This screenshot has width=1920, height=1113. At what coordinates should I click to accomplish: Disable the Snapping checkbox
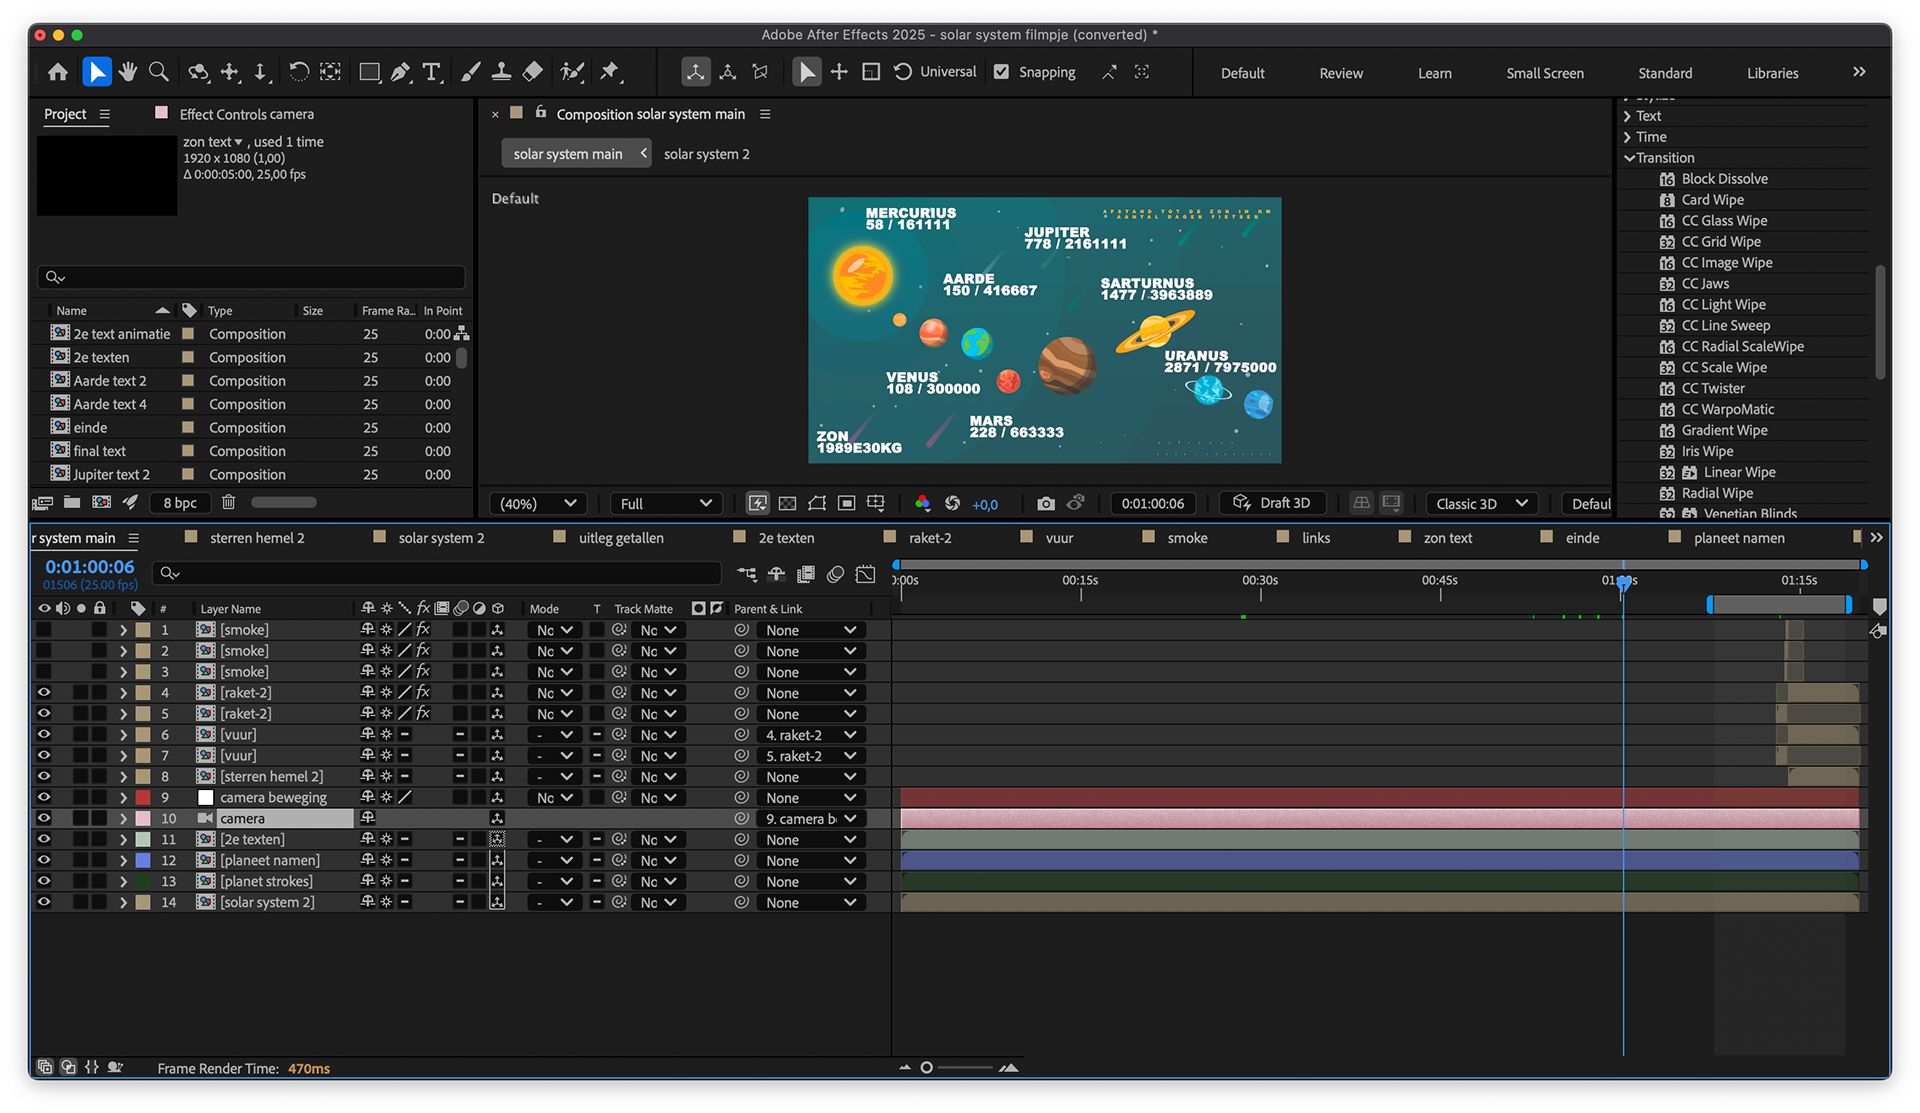(x=1001, y=72)
